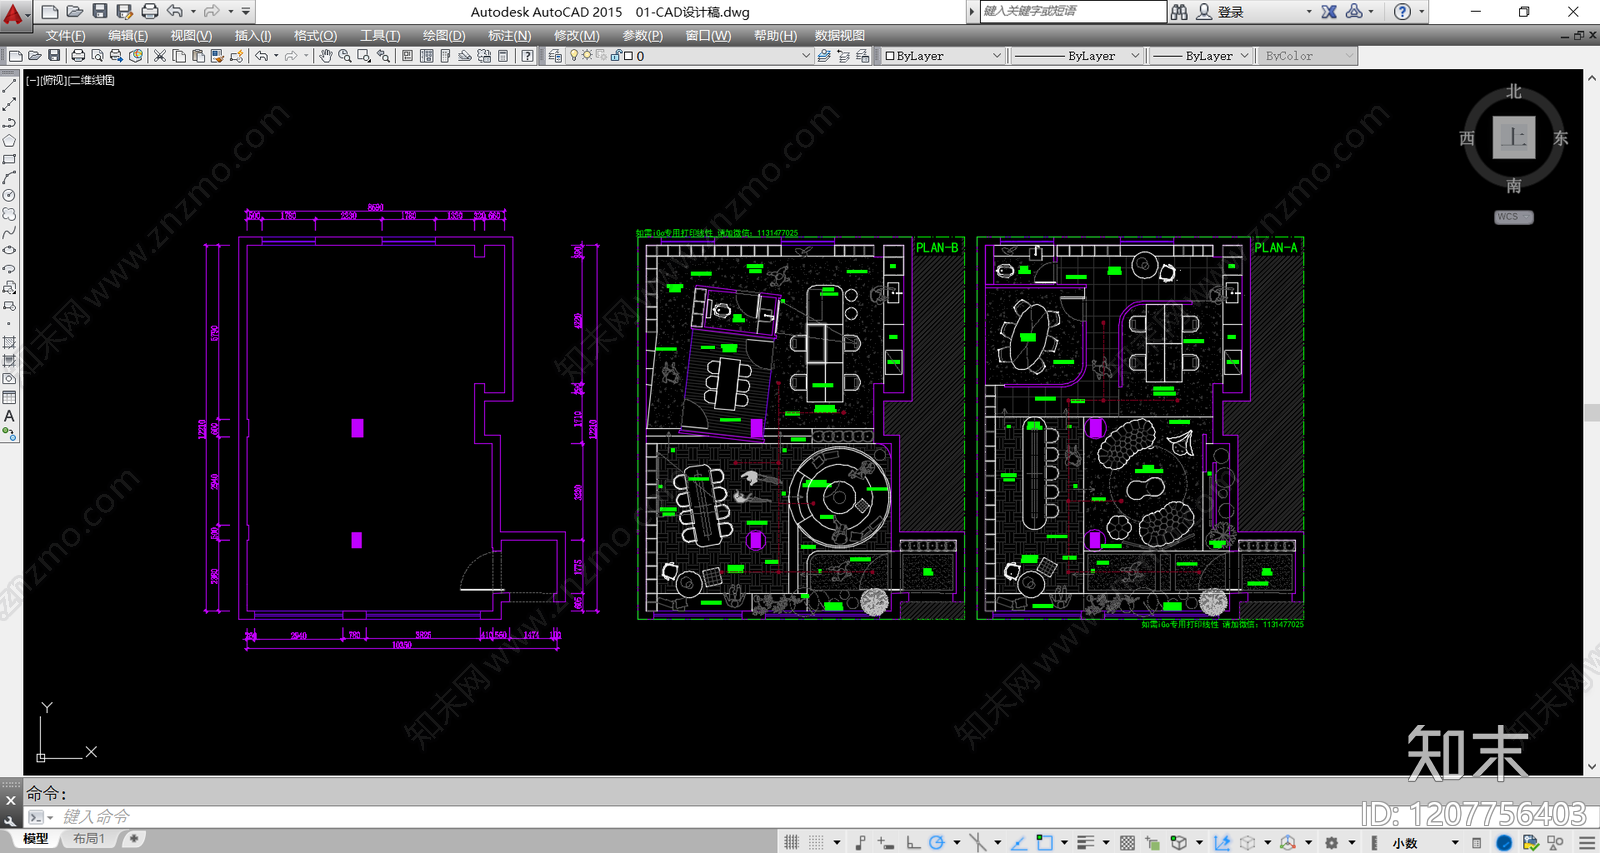1600x853 pixels.
Task: Click the Plot printer icon in standard toolbar
Action: (78, 56)
